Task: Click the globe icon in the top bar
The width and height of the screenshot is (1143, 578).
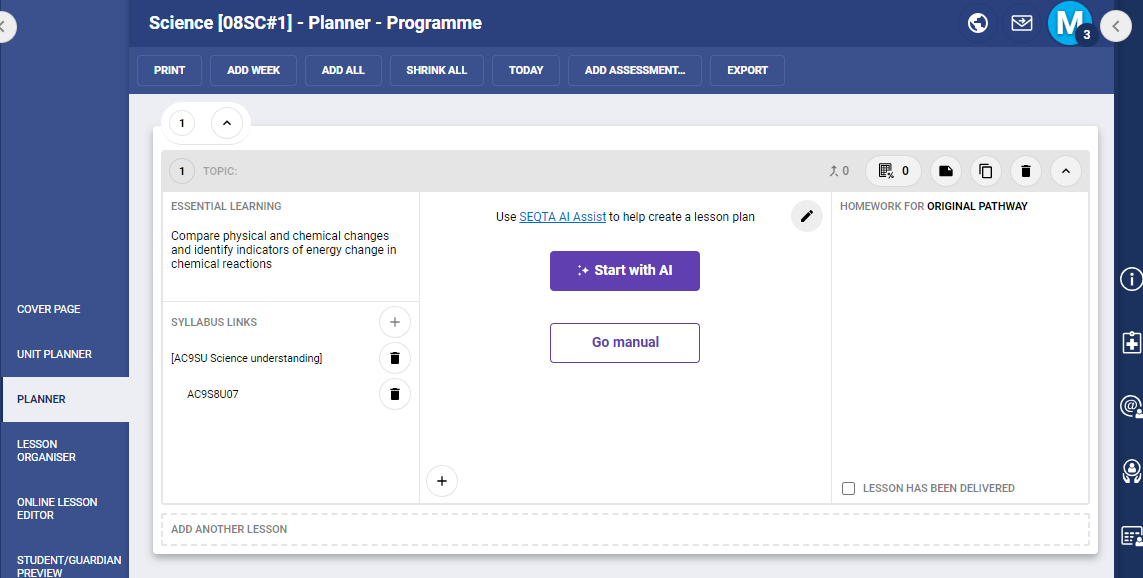Action: coord(977,22)
